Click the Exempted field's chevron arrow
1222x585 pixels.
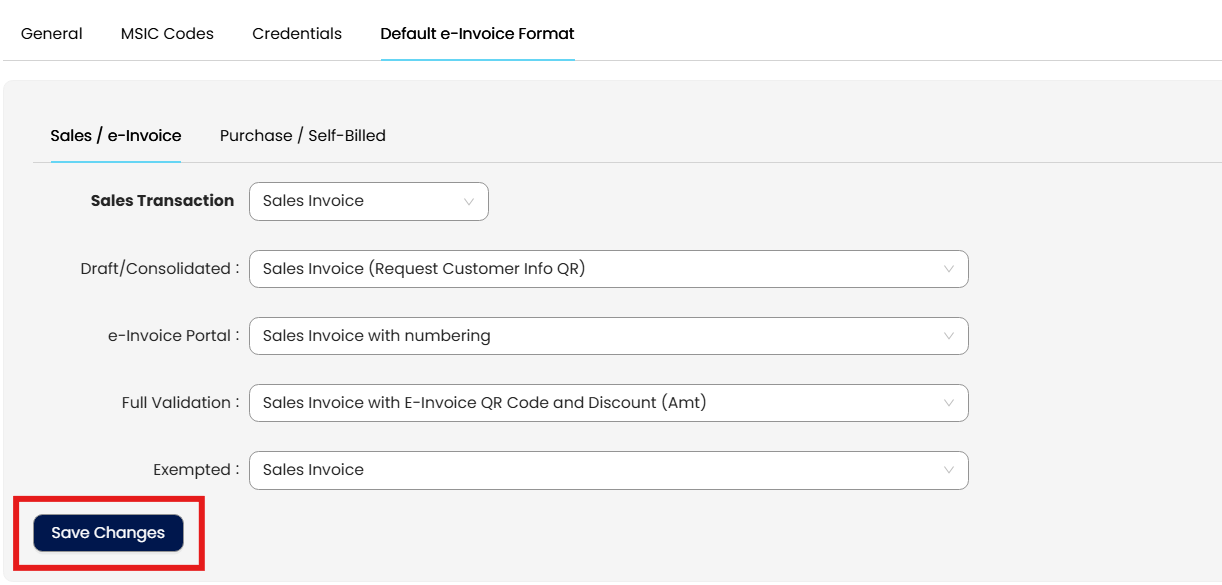(948, 470)
